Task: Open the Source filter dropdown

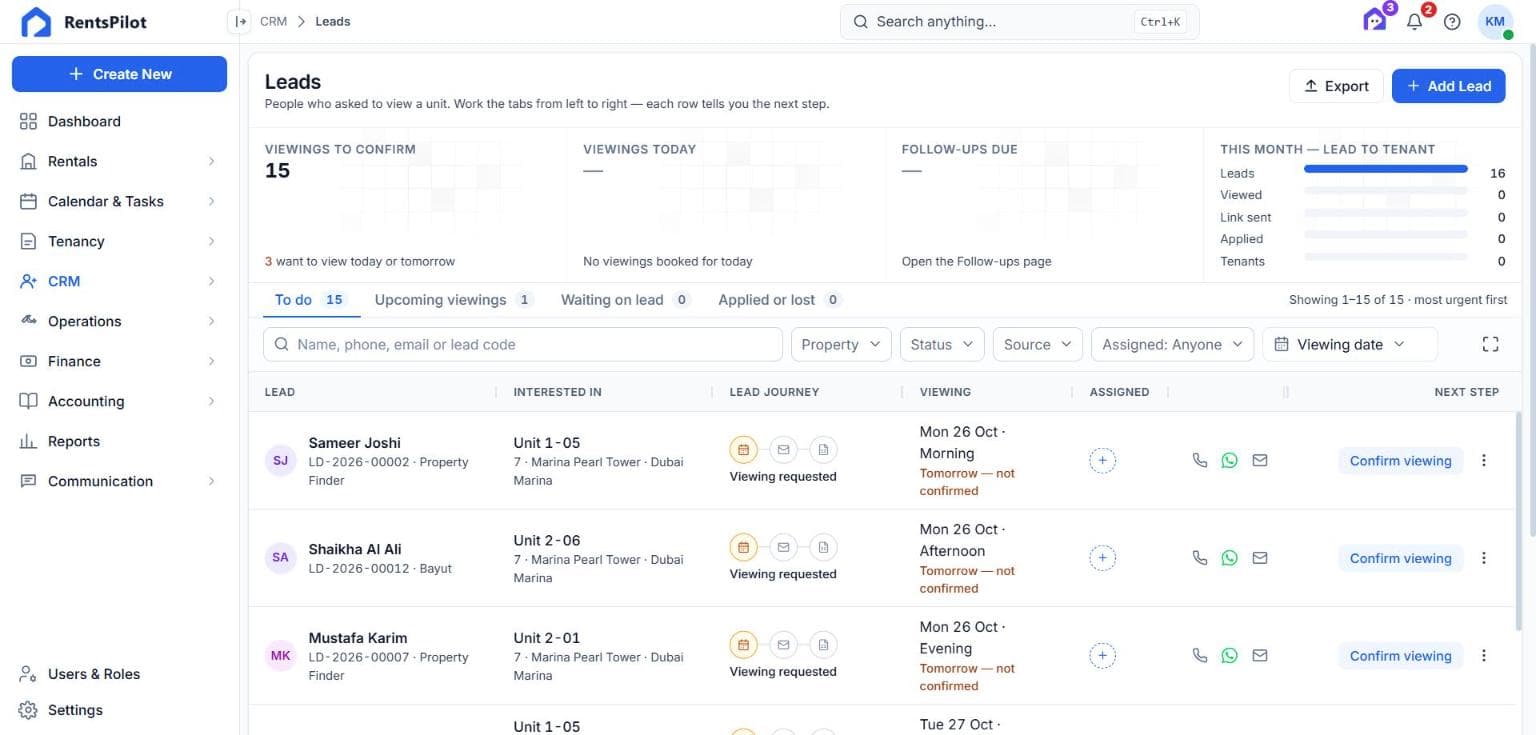Action: click(1037, 344)
